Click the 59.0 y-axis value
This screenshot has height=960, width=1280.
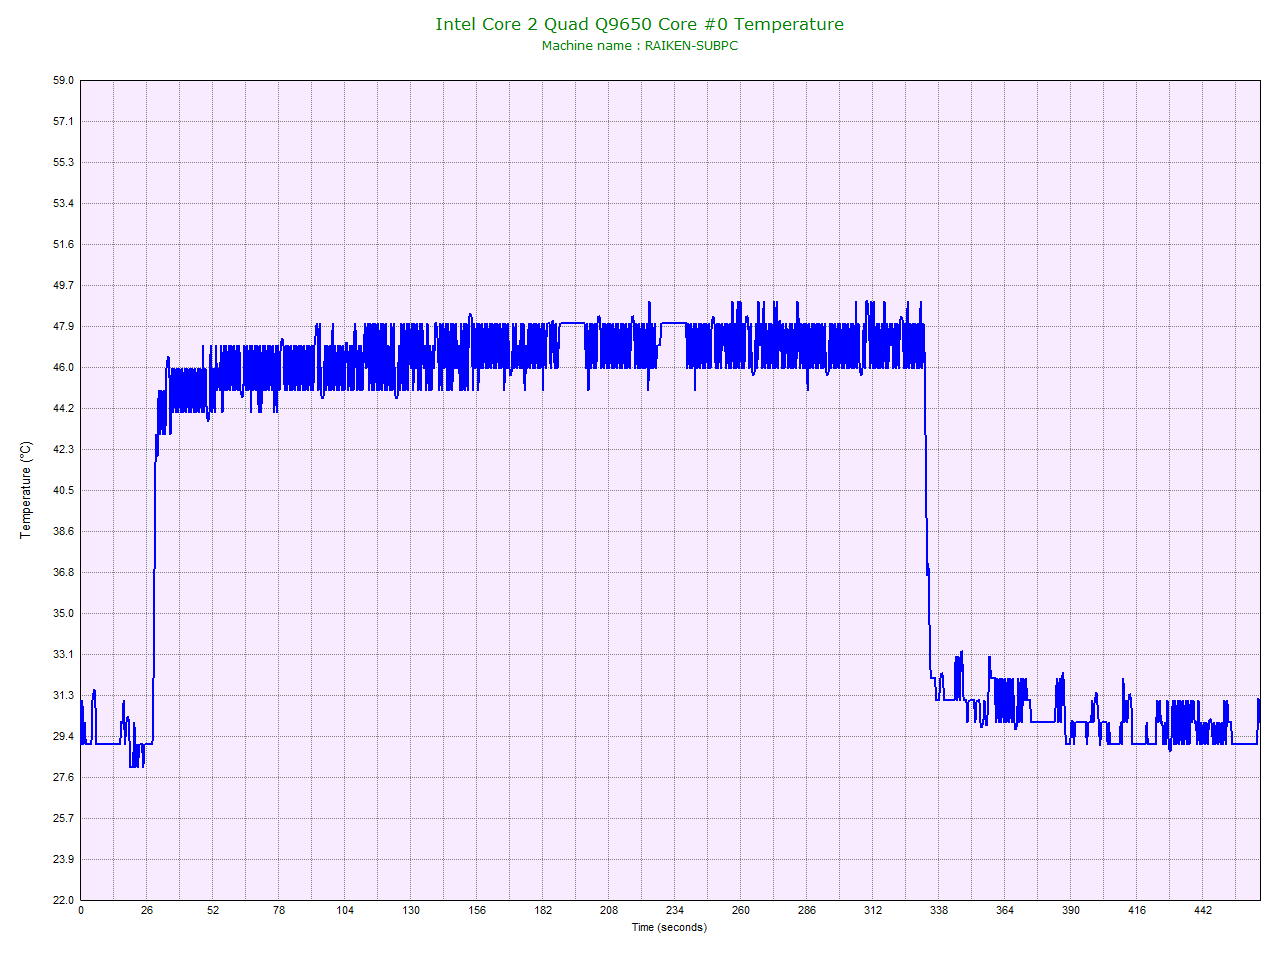tap(63, 80)
